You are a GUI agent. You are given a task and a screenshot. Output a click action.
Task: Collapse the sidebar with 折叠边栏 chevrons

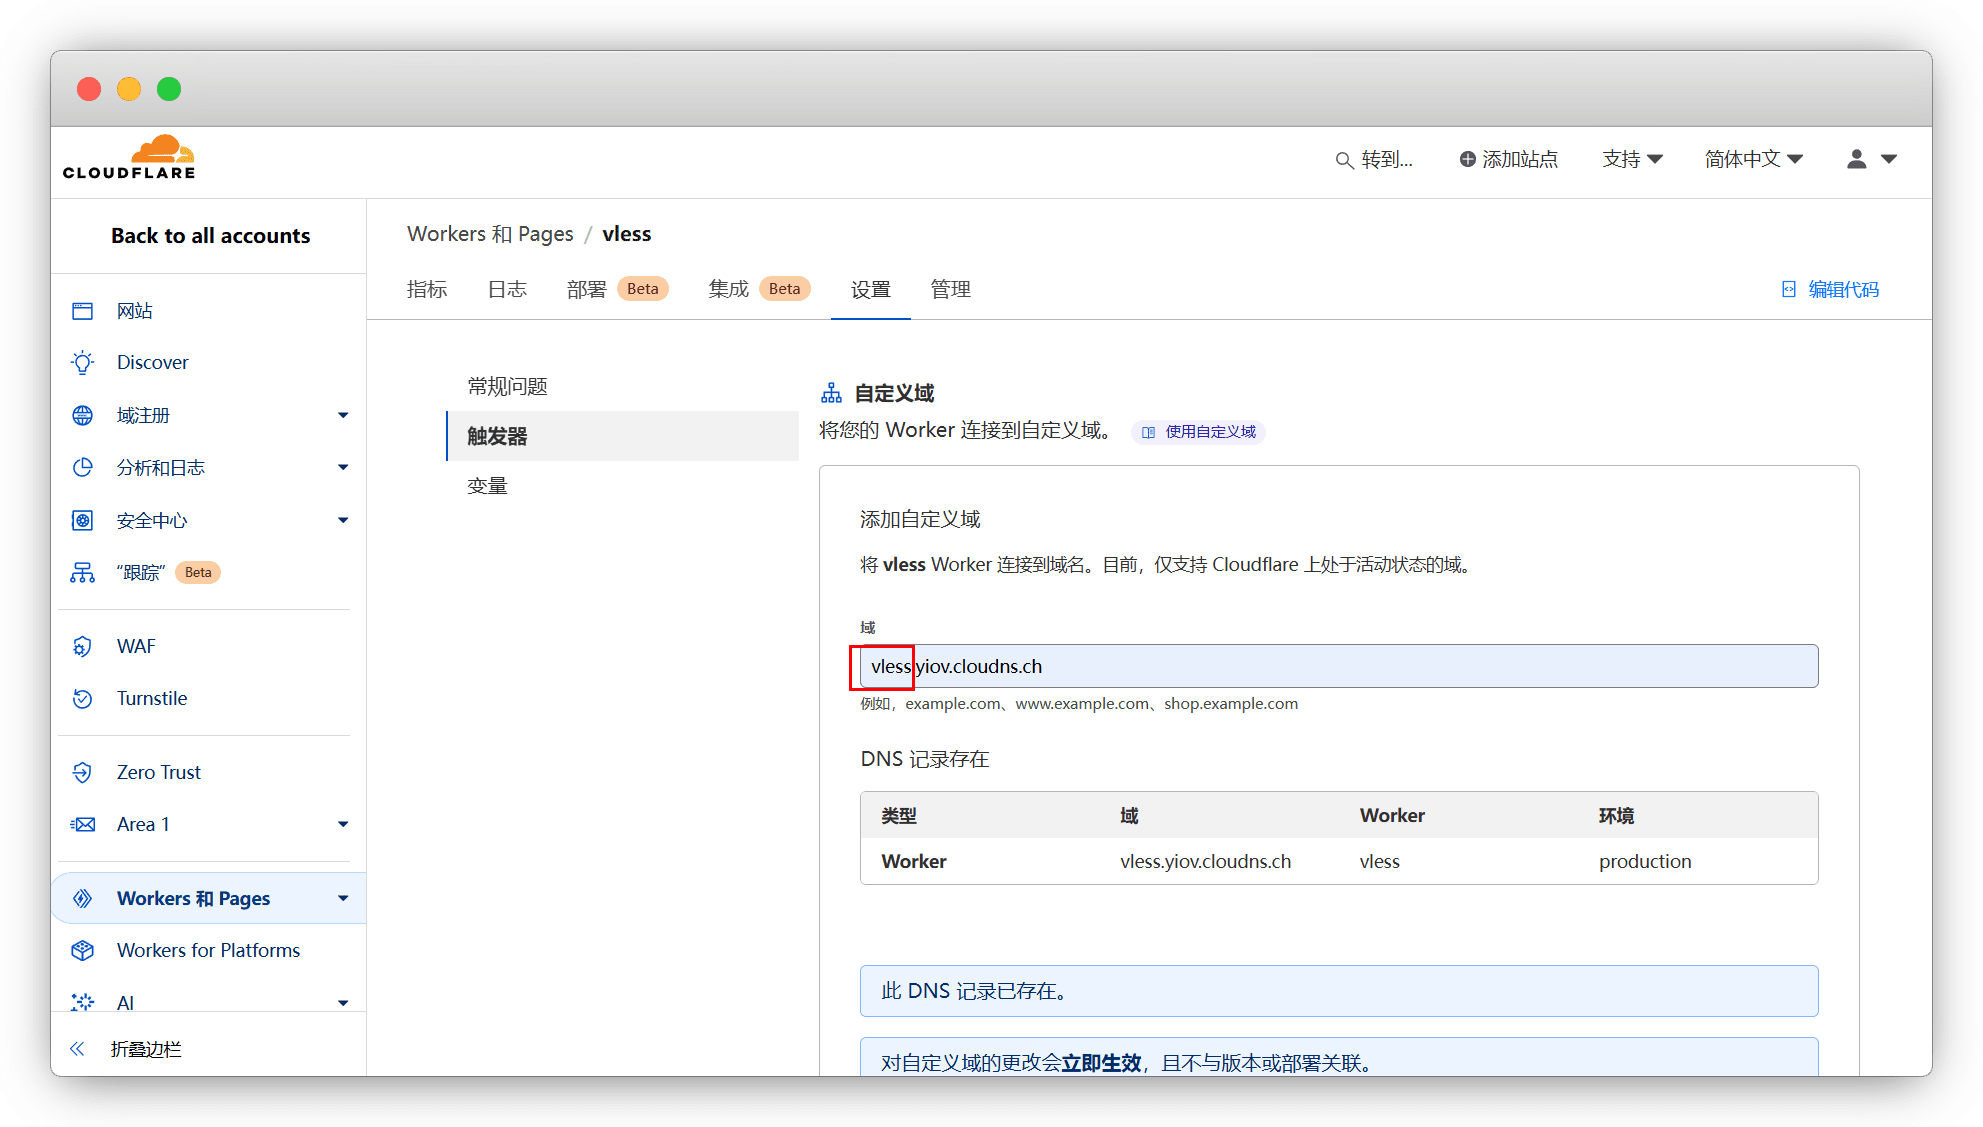78,1049
